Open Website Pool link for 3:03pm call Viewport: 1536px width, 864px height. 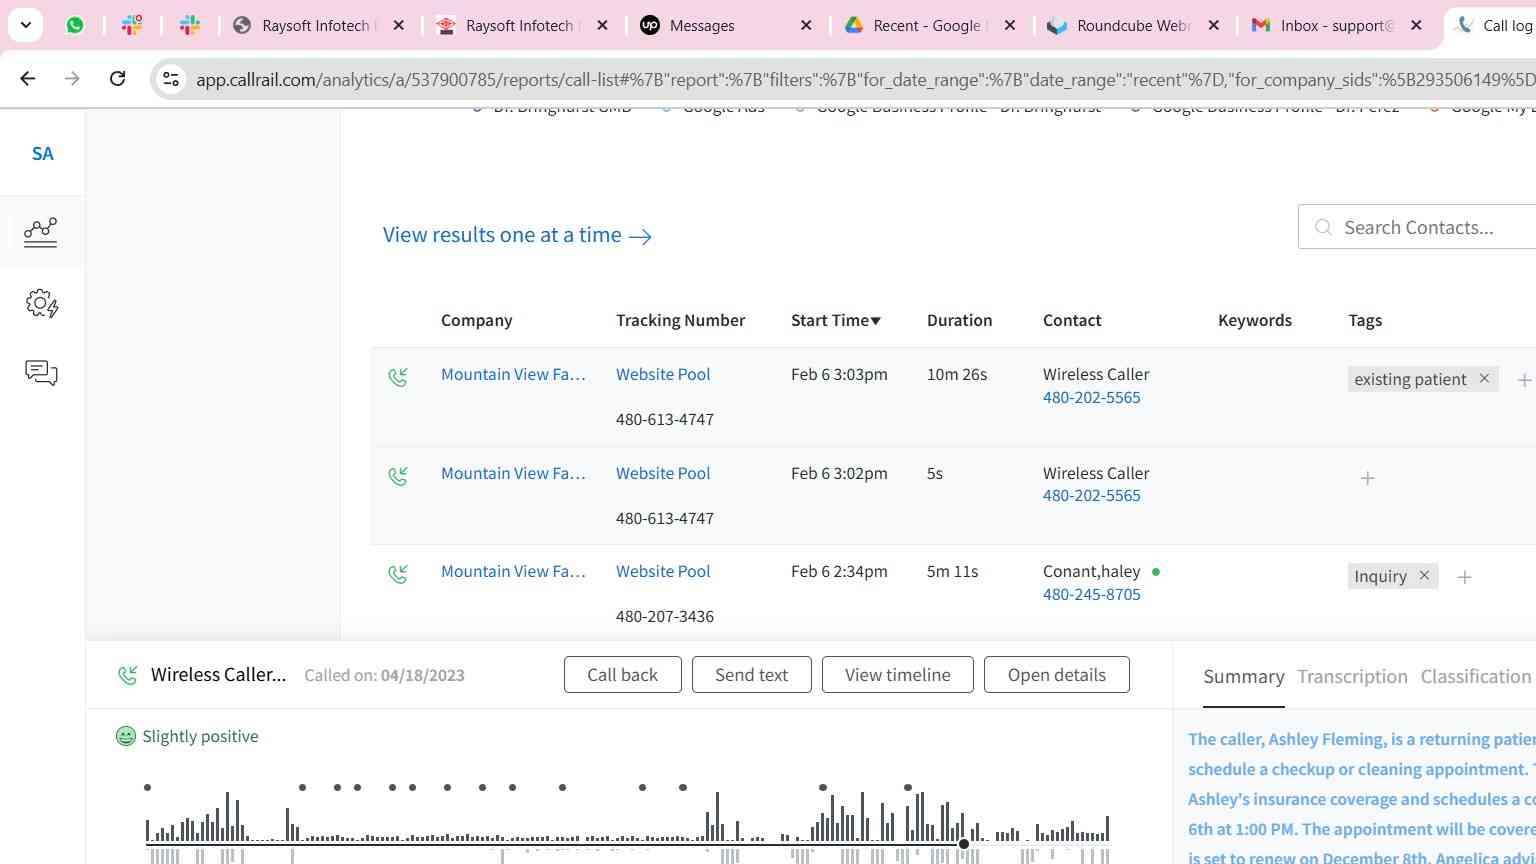pos(663,374)
